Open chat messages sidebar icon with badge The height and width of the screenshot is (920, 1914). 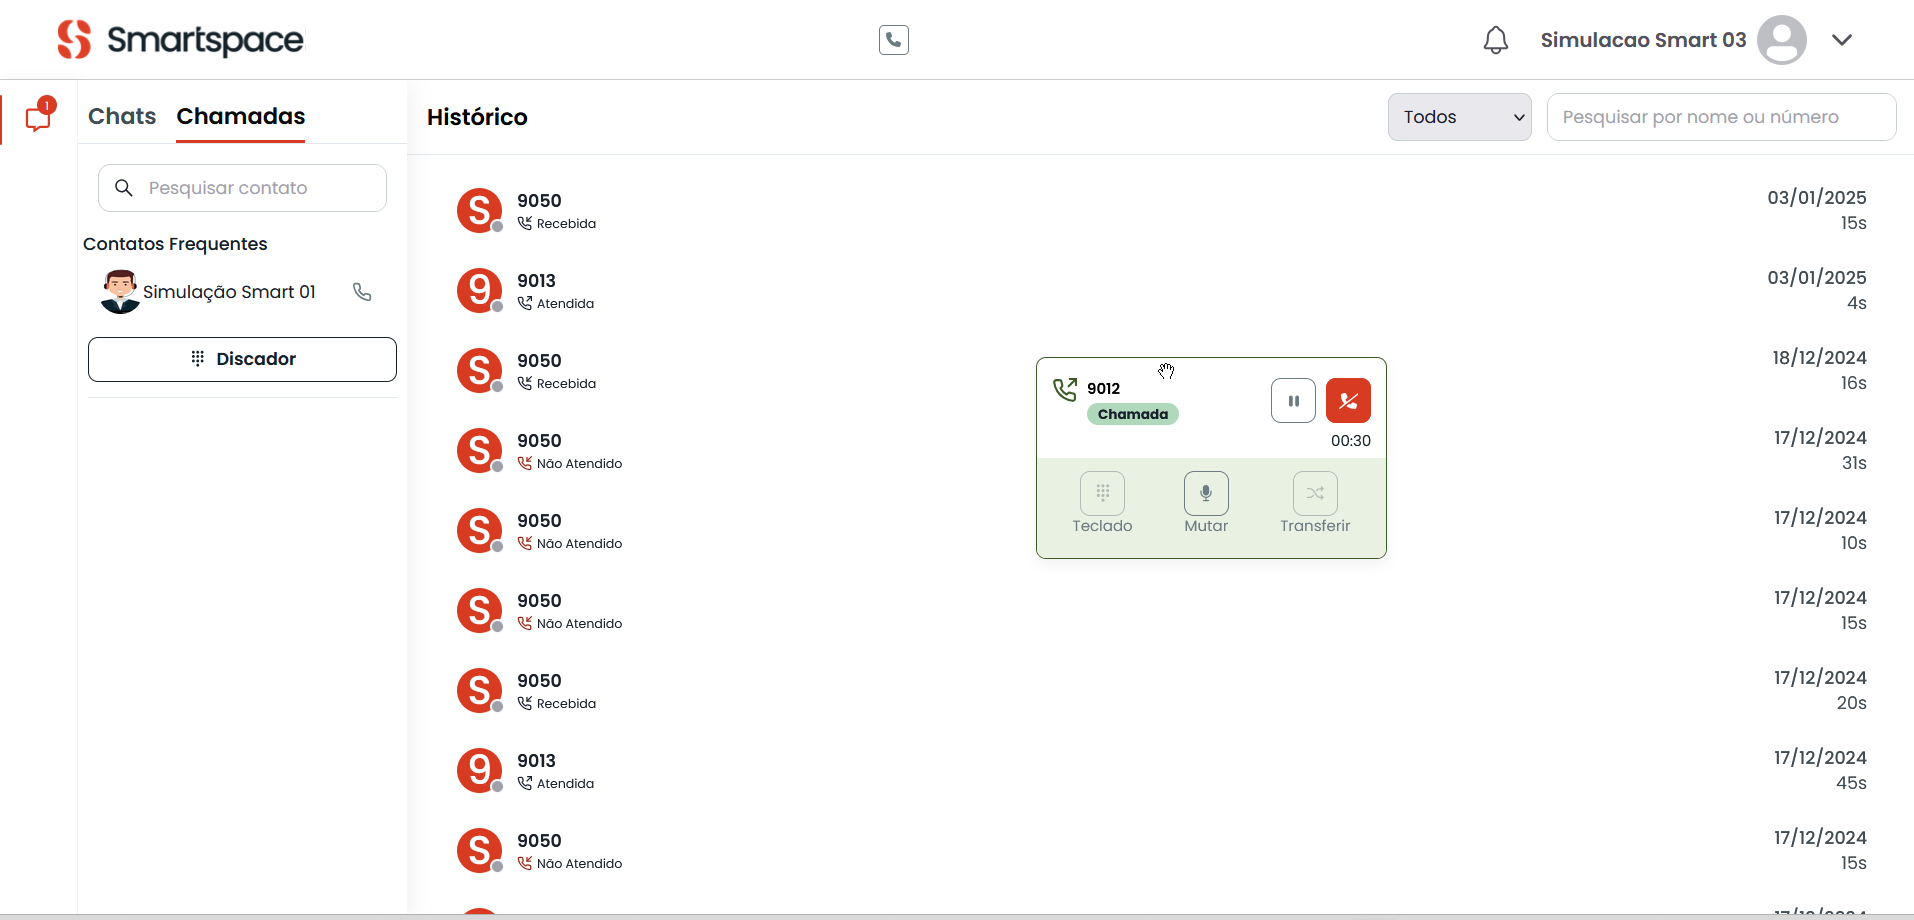pyautogui.click(x=39, y=118)
